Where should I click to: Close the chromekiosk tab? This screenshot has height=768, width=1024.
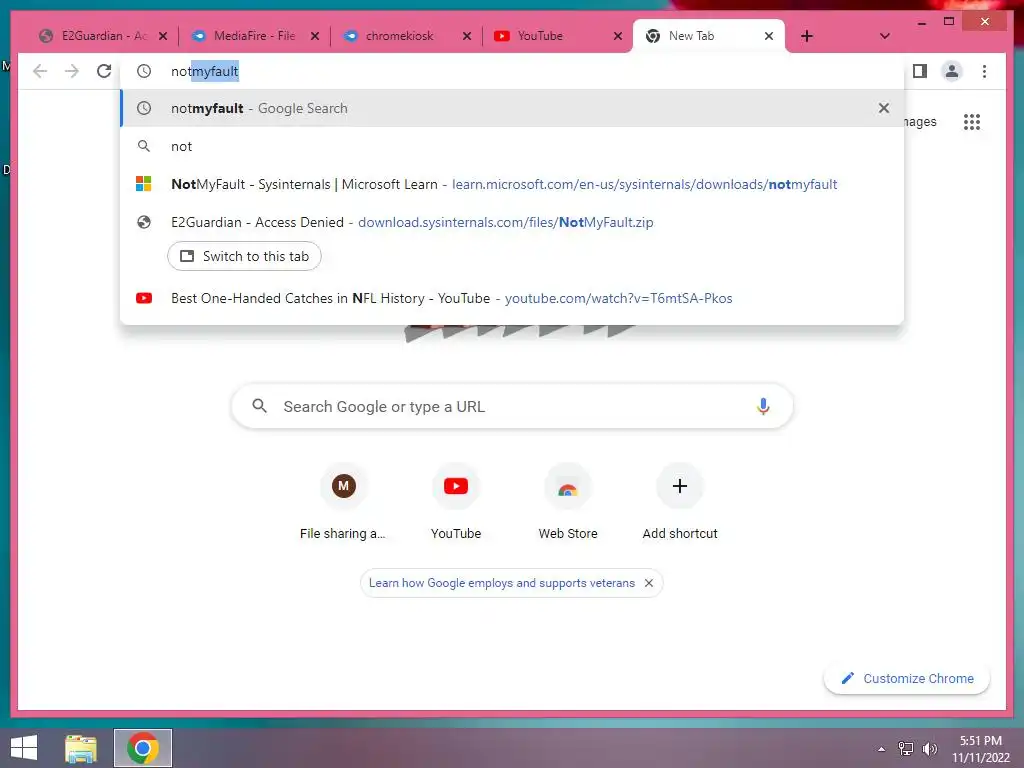coord(466,36)
